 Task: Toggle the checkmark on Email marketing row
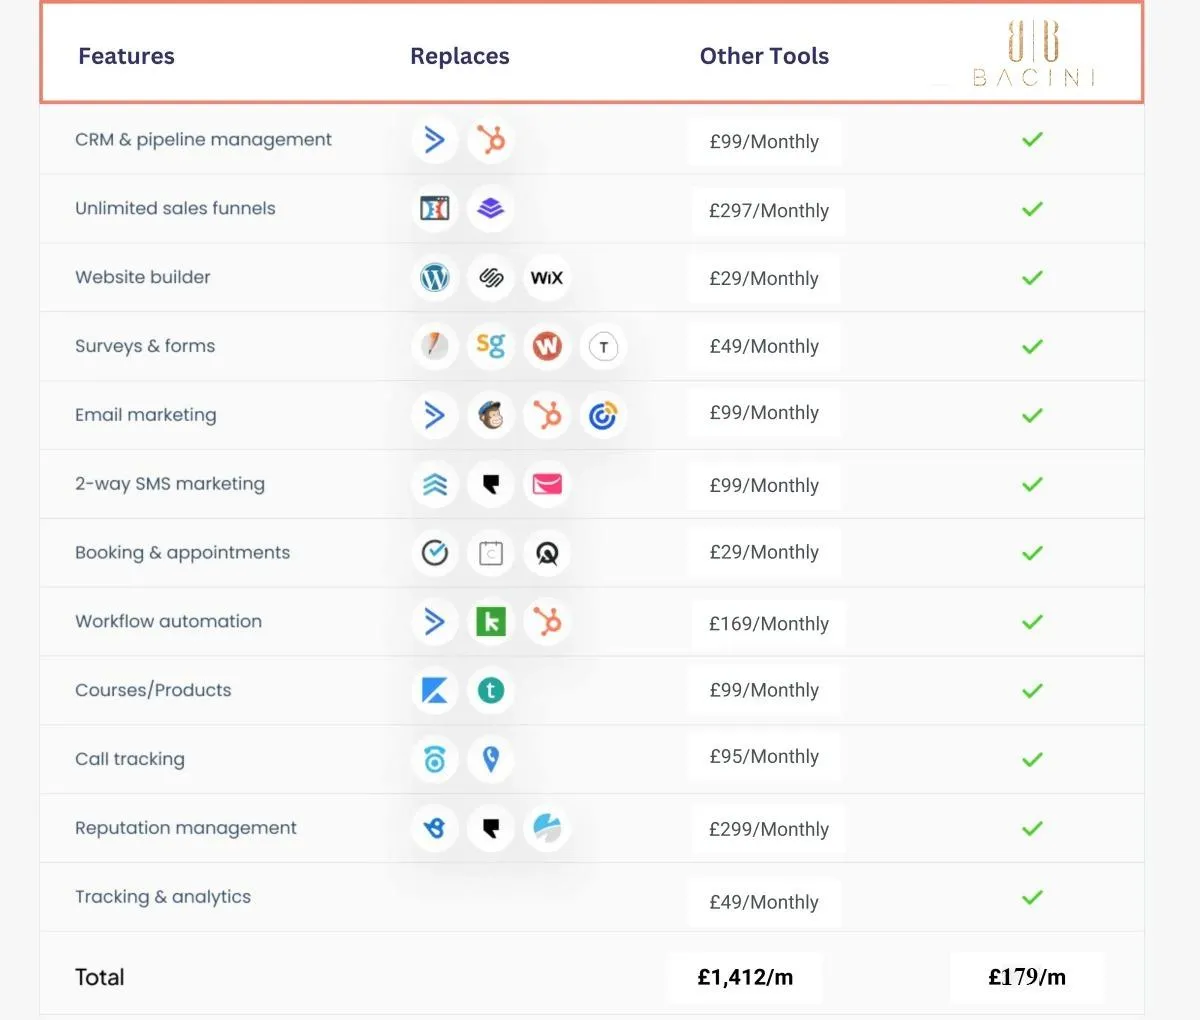pos(1032,415)
